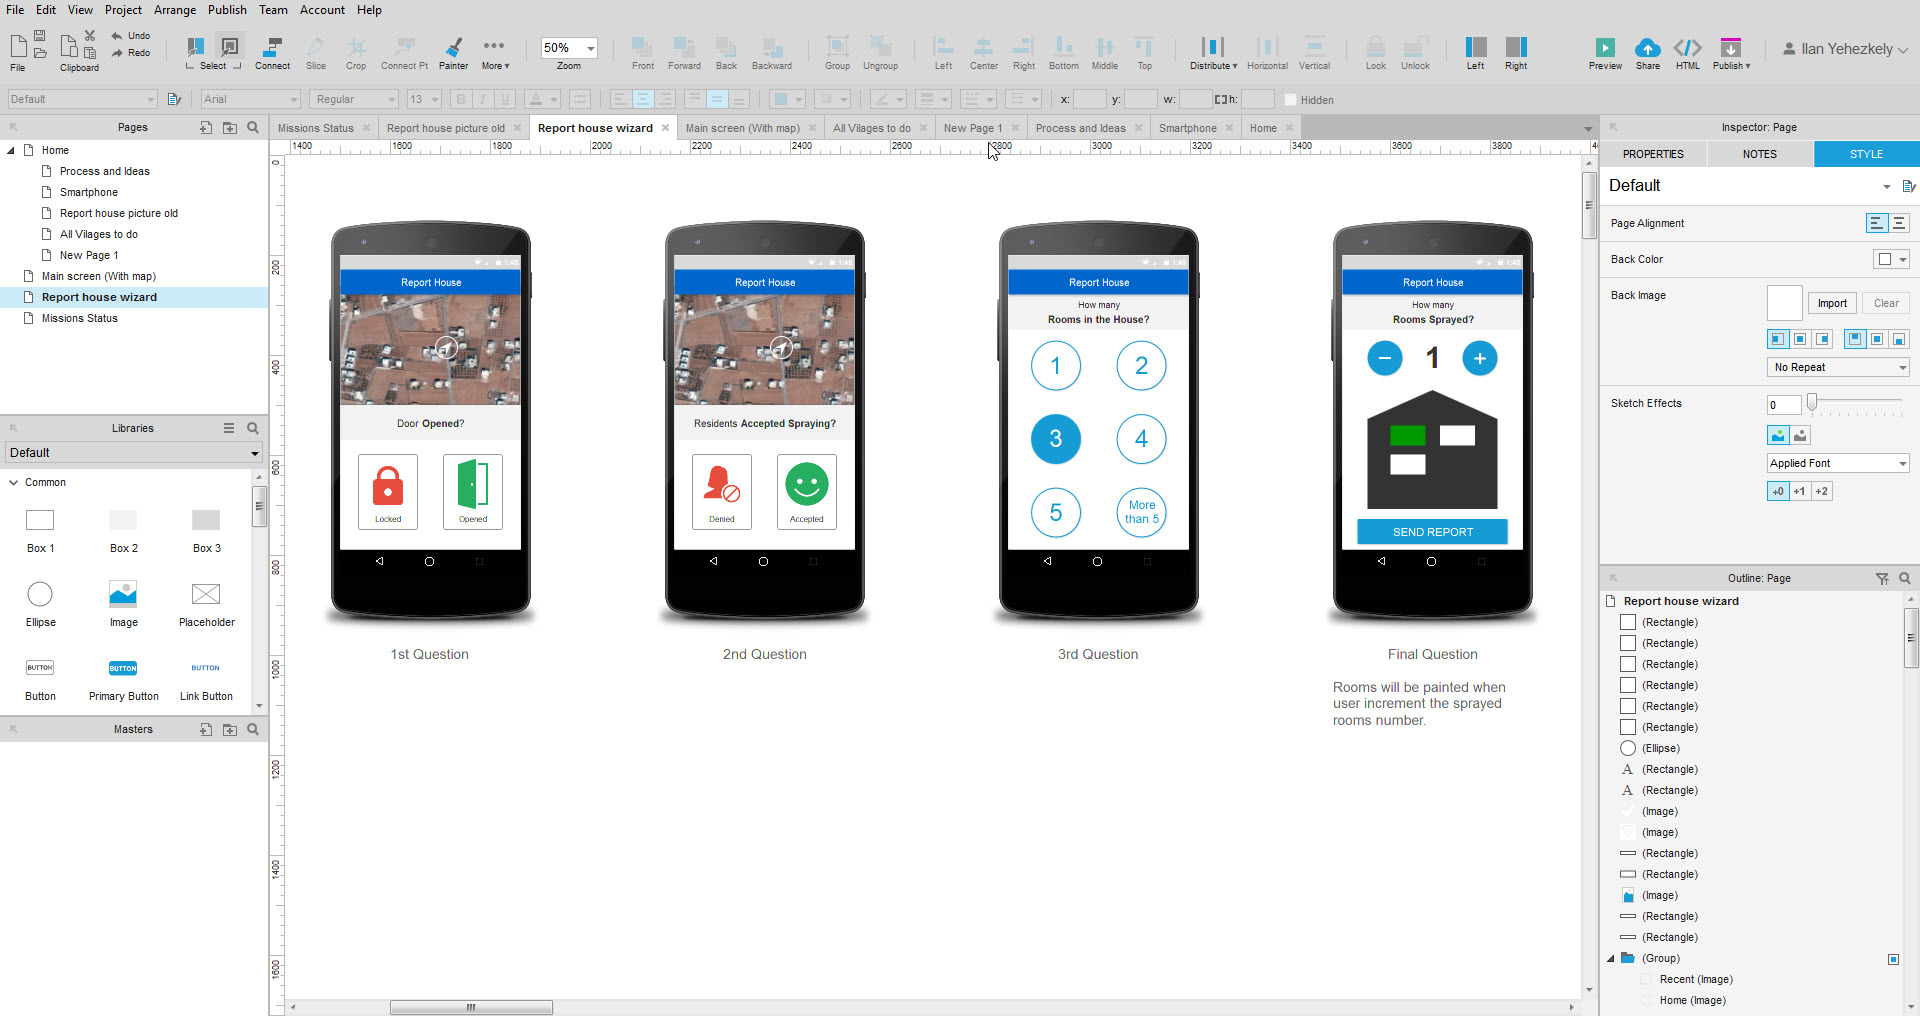The width and height of the screenshot is (1920, 1016).
Task: Choose the Crop tool
Action: [x=356, y=53]
